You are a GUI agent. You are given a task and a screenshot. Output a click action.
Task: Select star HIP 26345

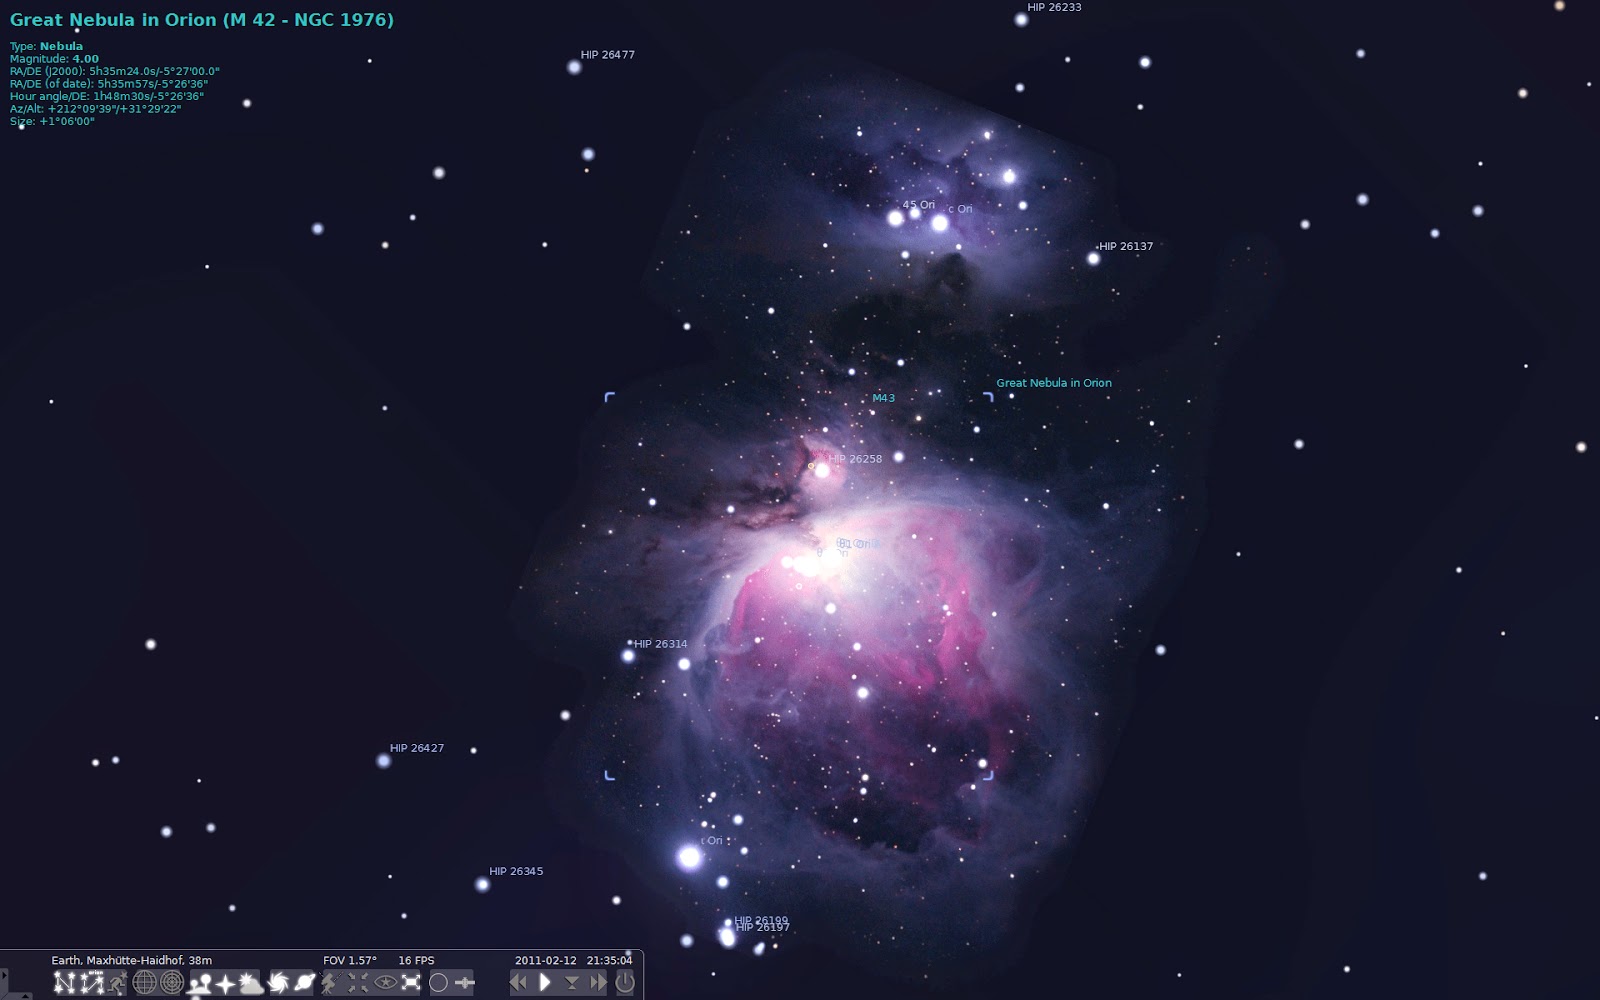[x=482, y=884]
